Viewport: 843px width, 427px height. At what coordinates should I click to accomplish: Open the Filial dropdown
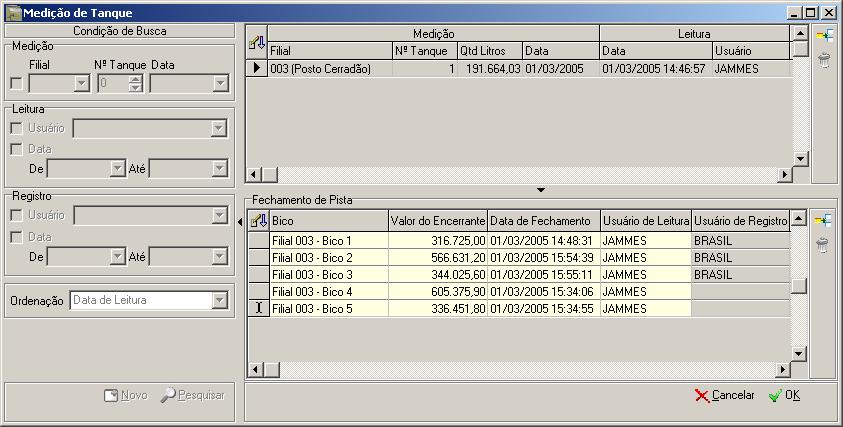(x=82, y=83)
